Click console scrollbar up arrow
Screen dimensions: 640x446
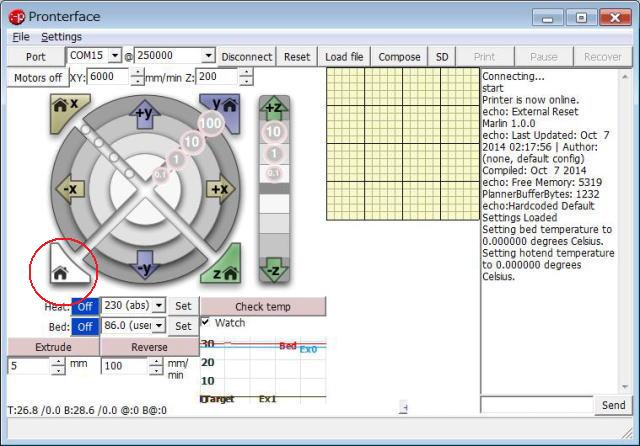coord(624,76)
